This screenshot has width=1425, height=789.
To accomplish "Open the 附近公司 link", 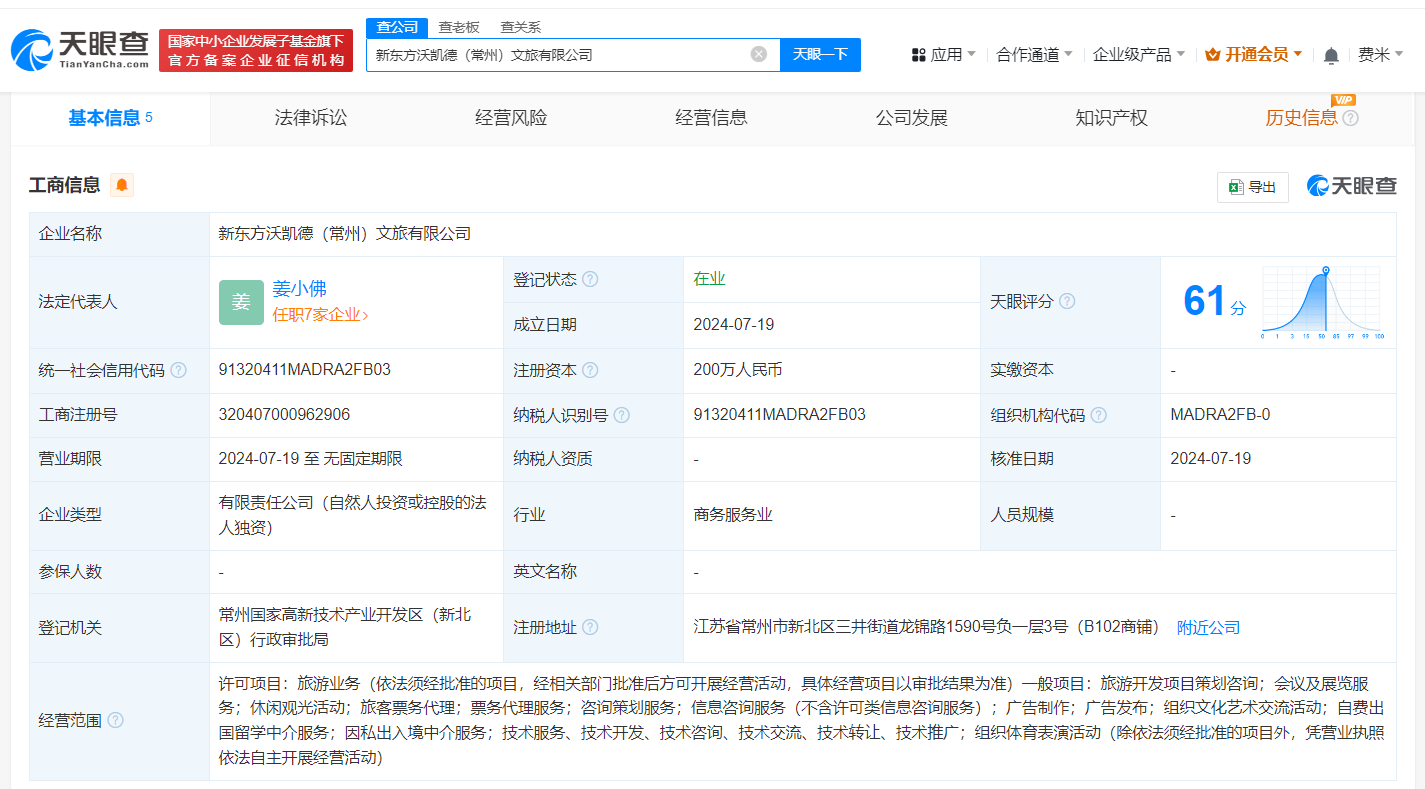I will point(1208,627).
